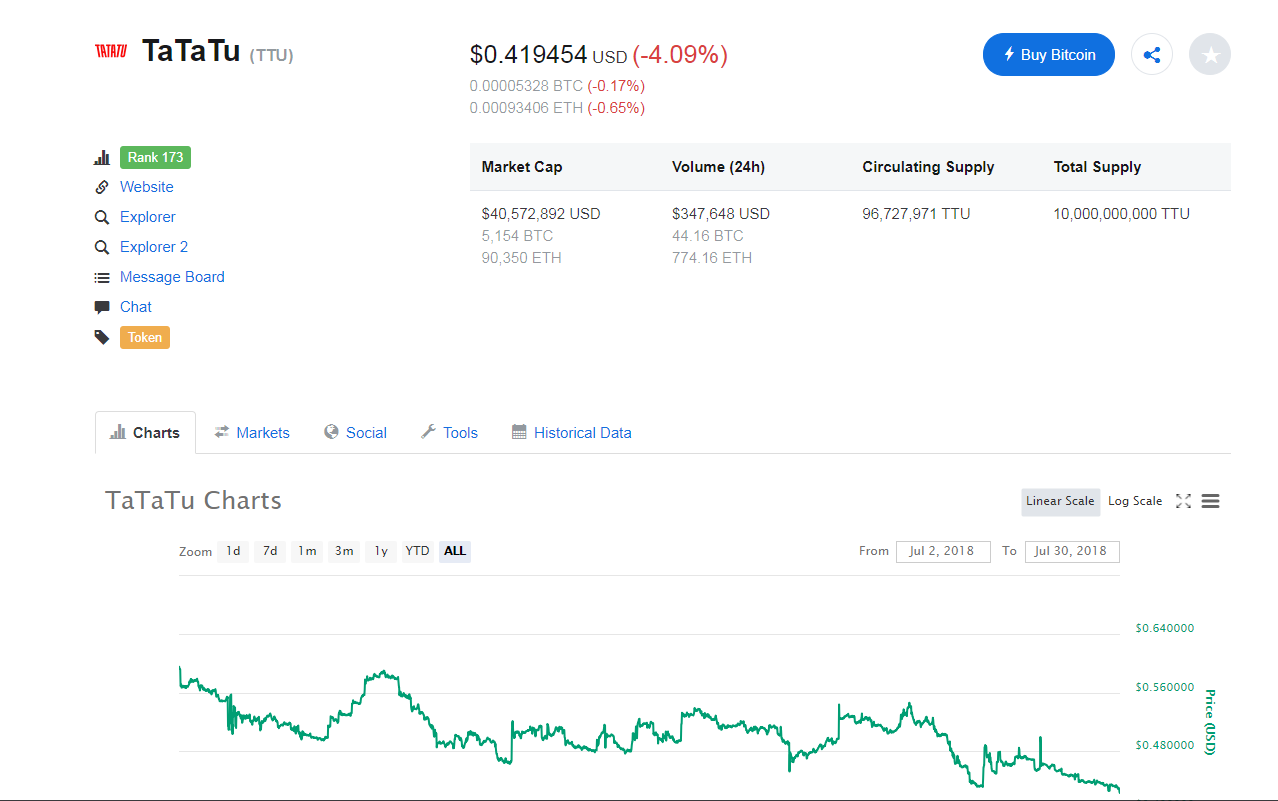Screen dimensions: 1278x801
Task: Set chart zoom to ALL
Action: (455, 551)
